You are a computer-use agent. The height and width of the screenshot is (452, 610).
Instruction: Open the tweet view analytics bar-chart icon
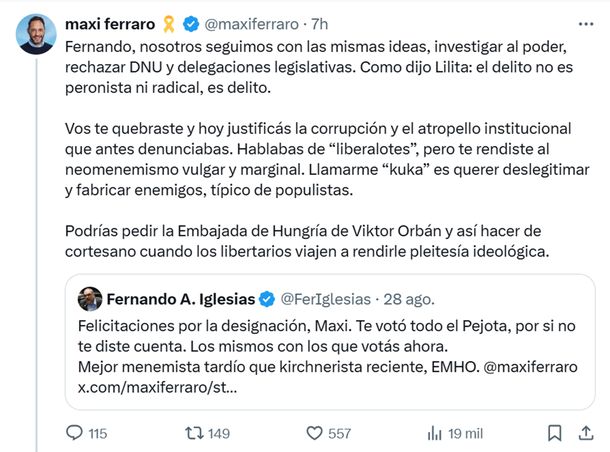click(435, 433)
